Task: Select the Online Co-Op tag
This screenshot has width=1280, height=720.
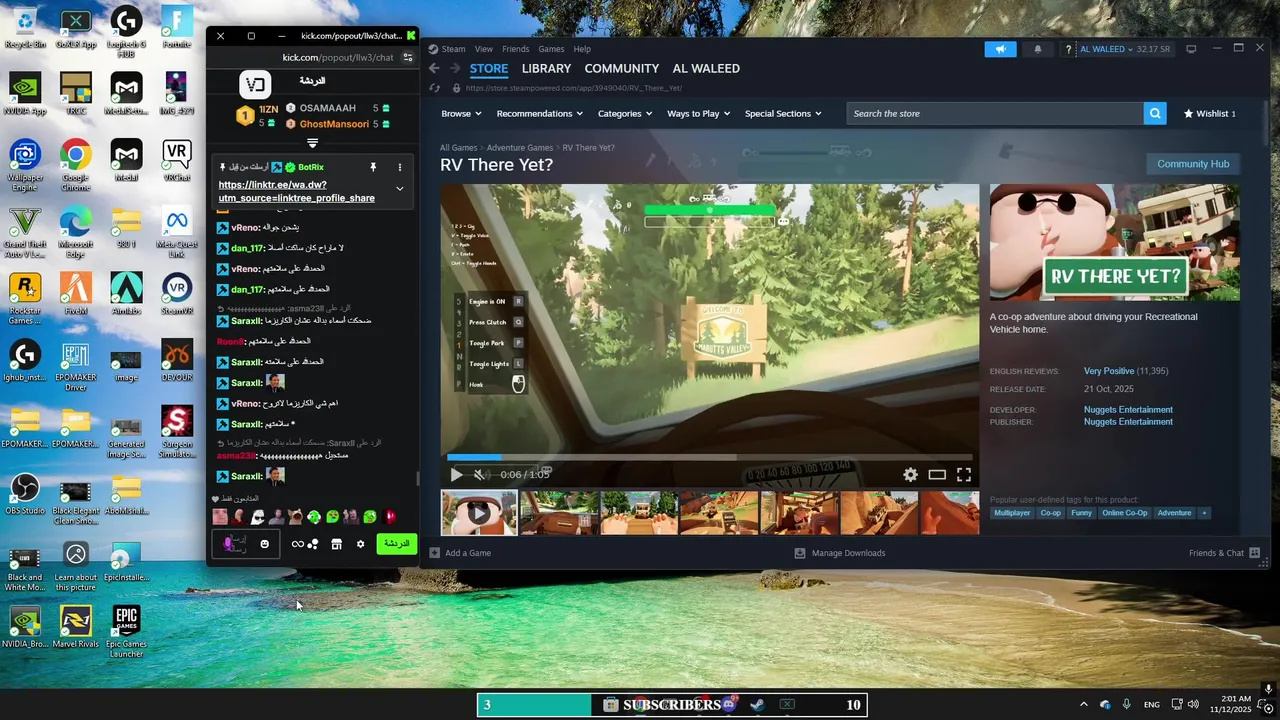Action: pyautogui.click(x=1125, y=513)
